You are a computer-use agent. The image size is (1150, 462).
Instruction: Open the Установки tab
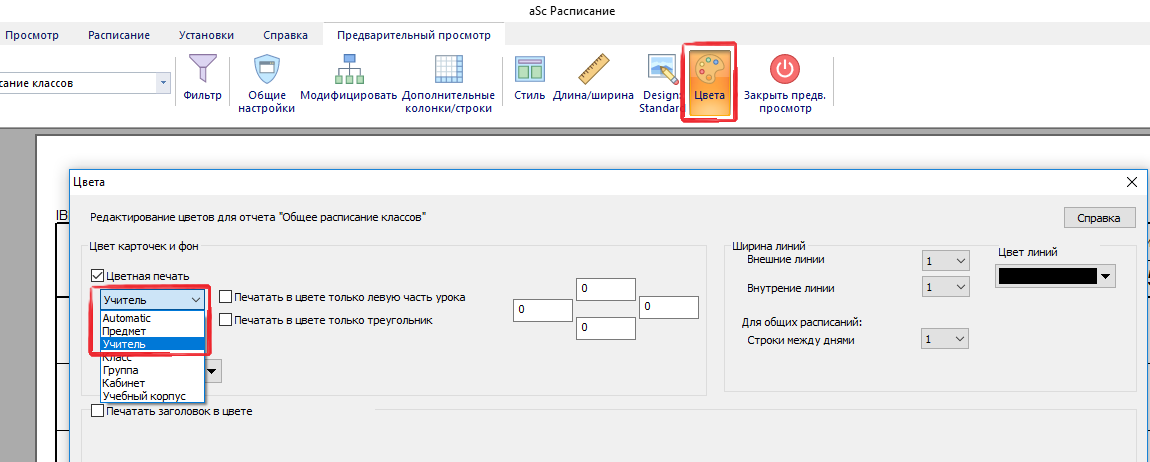206,35
